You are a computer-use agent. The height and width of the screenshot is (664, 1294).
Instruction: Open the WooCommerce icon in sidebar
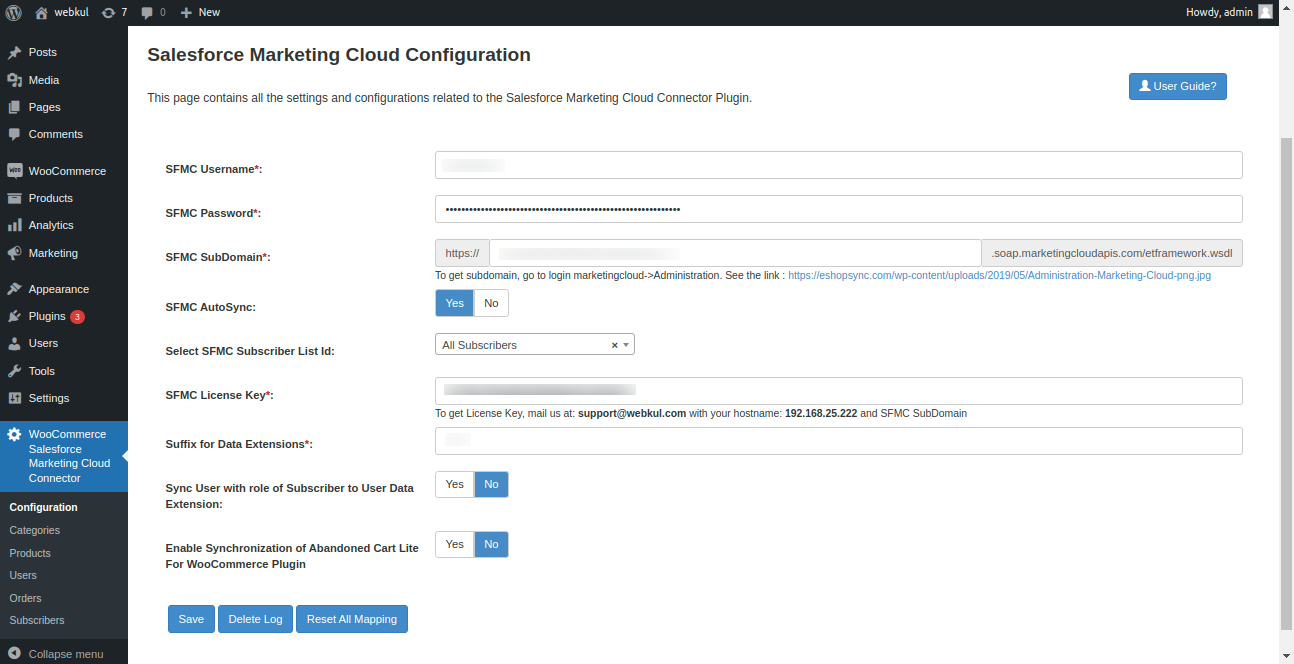14,171
